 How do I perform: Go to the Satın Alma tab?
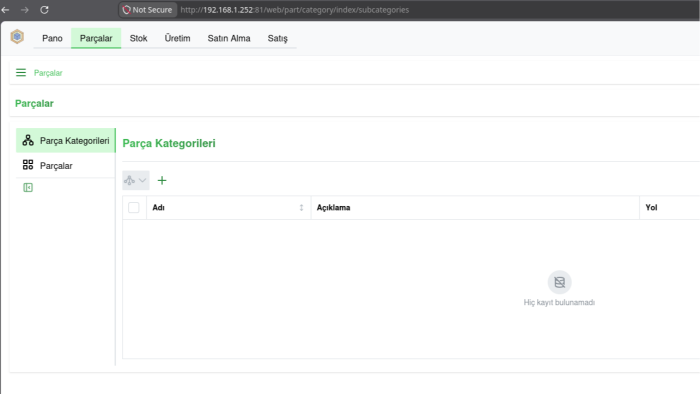(229, 38)
